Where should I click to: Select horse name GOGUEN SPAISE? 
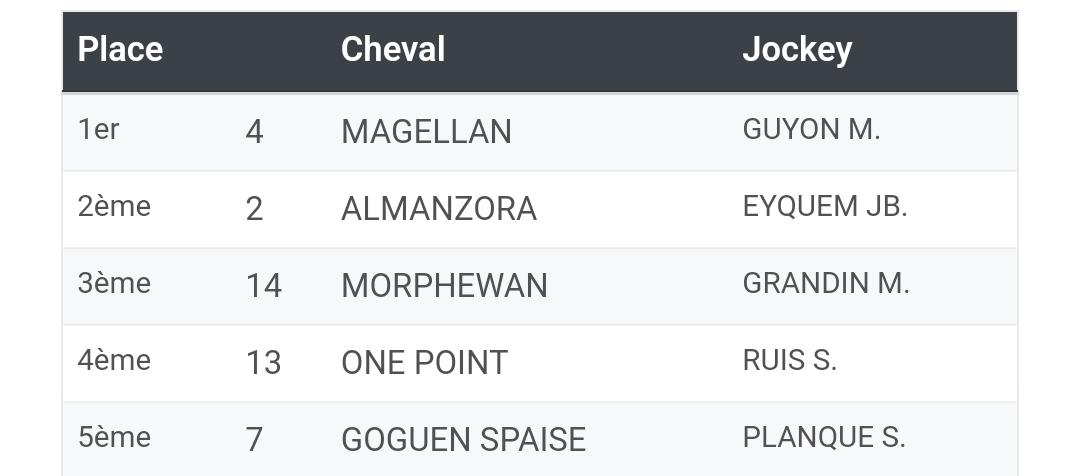[x=464, y=440]
